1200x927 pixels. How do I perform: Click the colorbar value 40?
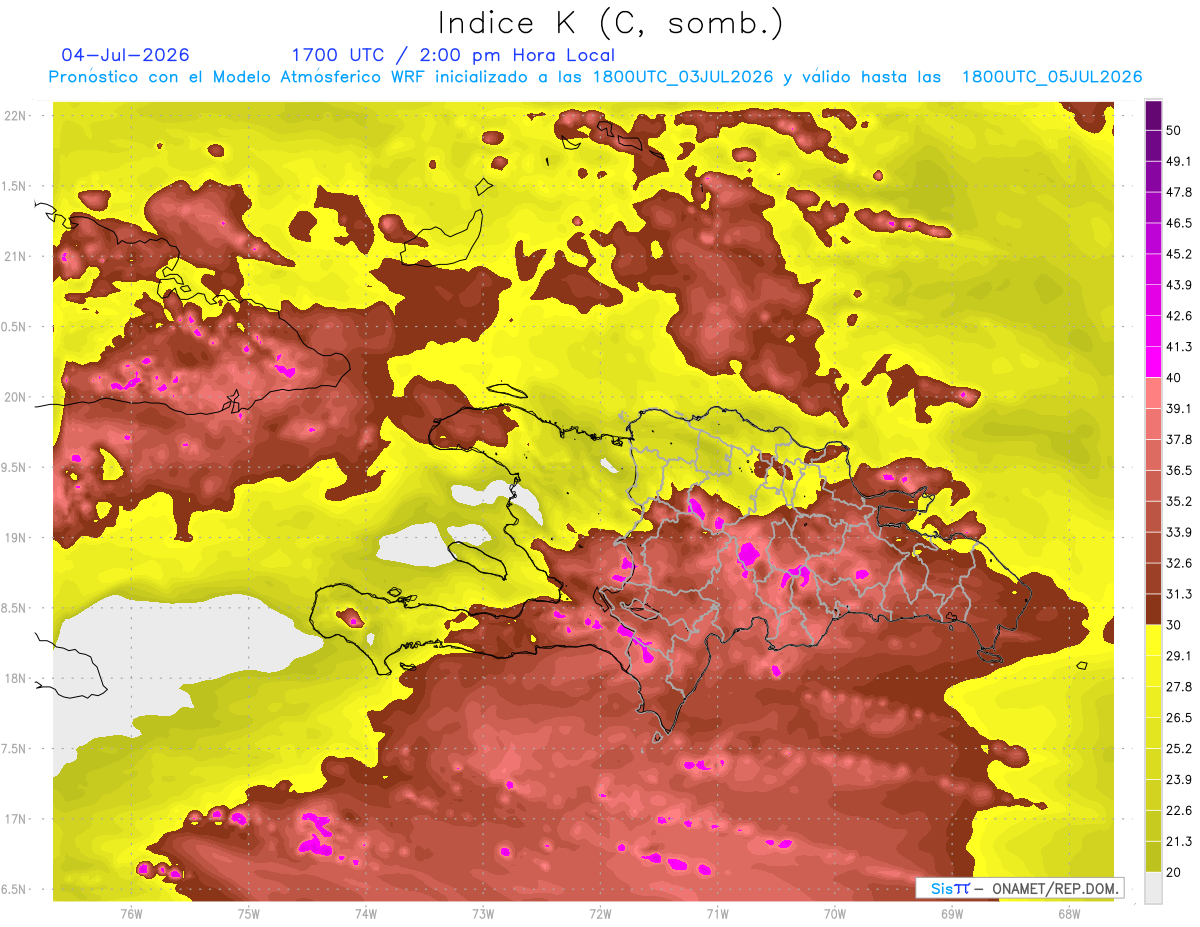[x=1175, y=377]
